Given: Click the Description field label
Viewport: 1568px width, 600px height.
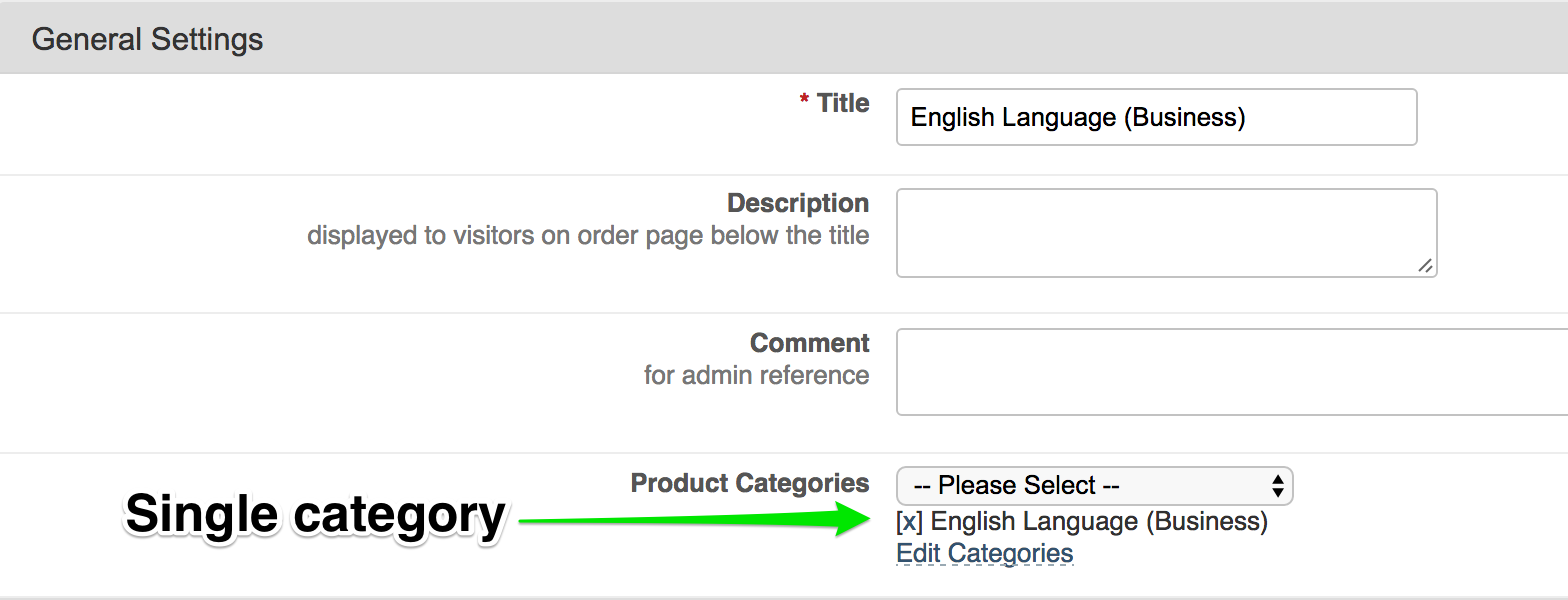Looking at the screenshot, I should coord(797,203).
